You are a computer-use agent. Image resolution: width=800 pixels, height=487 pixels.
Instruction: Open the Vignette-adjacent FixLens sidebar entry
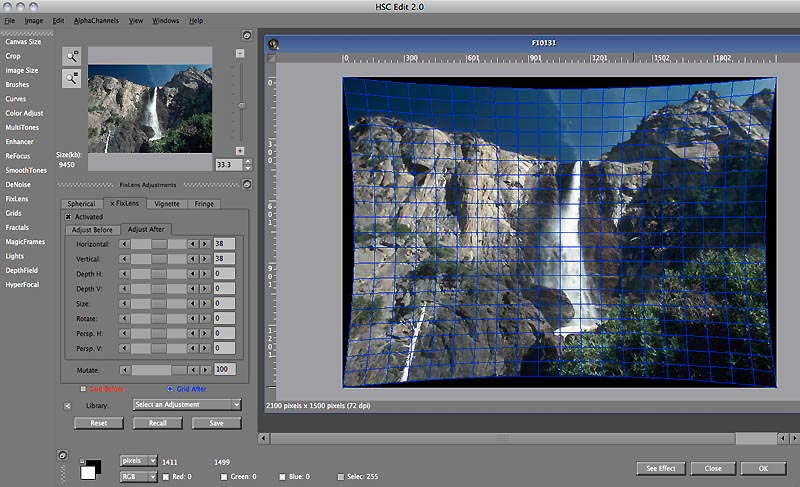click(17, 199)
